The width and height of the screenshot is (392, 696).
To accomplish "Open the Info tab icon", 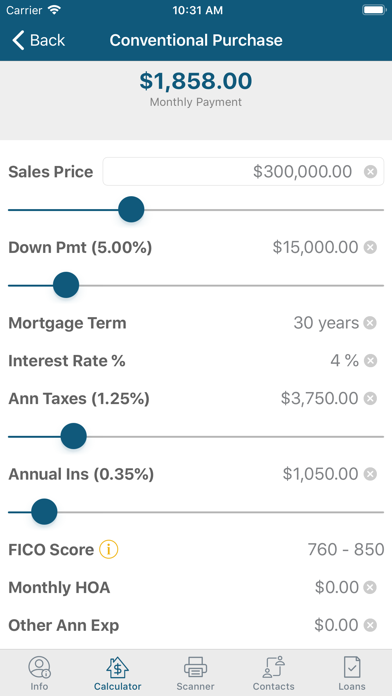I will click(x=40, y=667).
